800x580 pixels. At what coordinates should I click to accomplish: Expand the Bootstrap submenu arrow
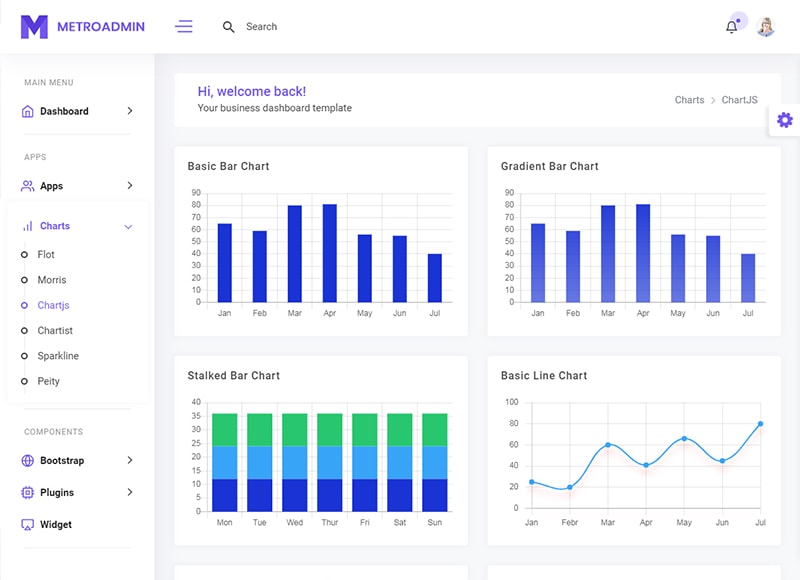click(130, 461)
